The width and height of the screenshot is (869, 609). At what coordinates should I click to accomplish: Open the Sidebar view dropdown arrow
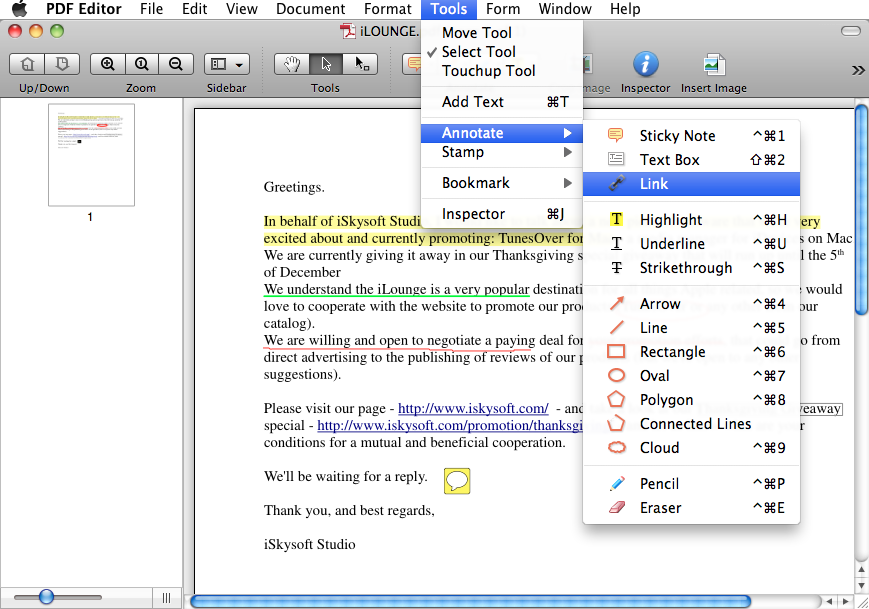click(238, 63)
